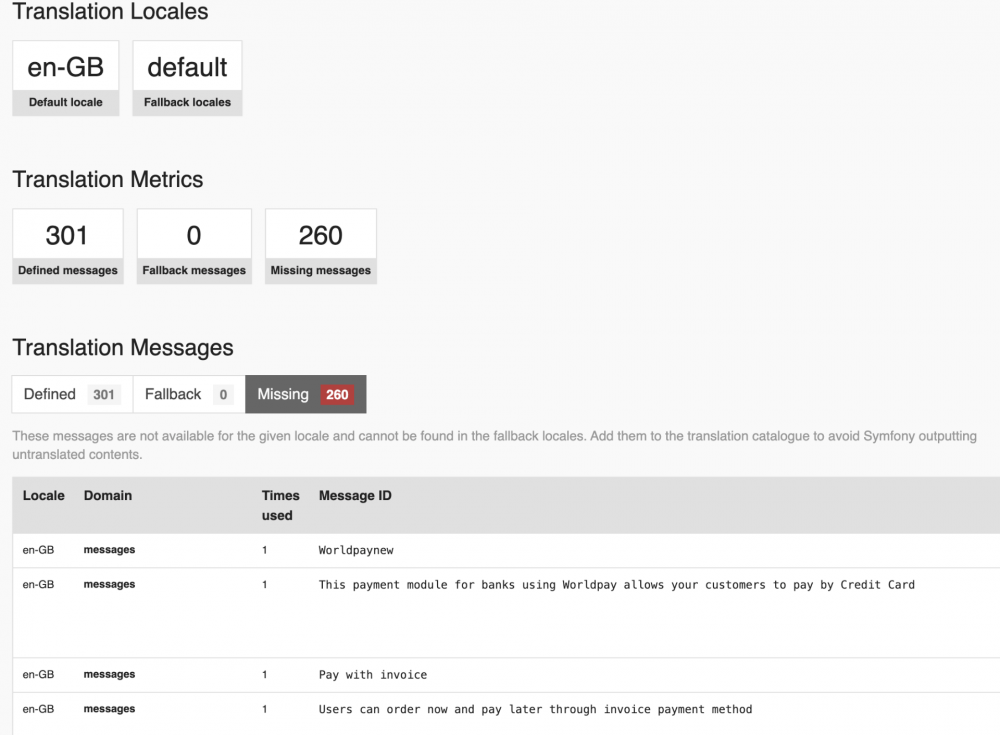Viewport: 1000px width, 735px height.
Task: Click the 301 Defined messages metric
Action: 68,245
